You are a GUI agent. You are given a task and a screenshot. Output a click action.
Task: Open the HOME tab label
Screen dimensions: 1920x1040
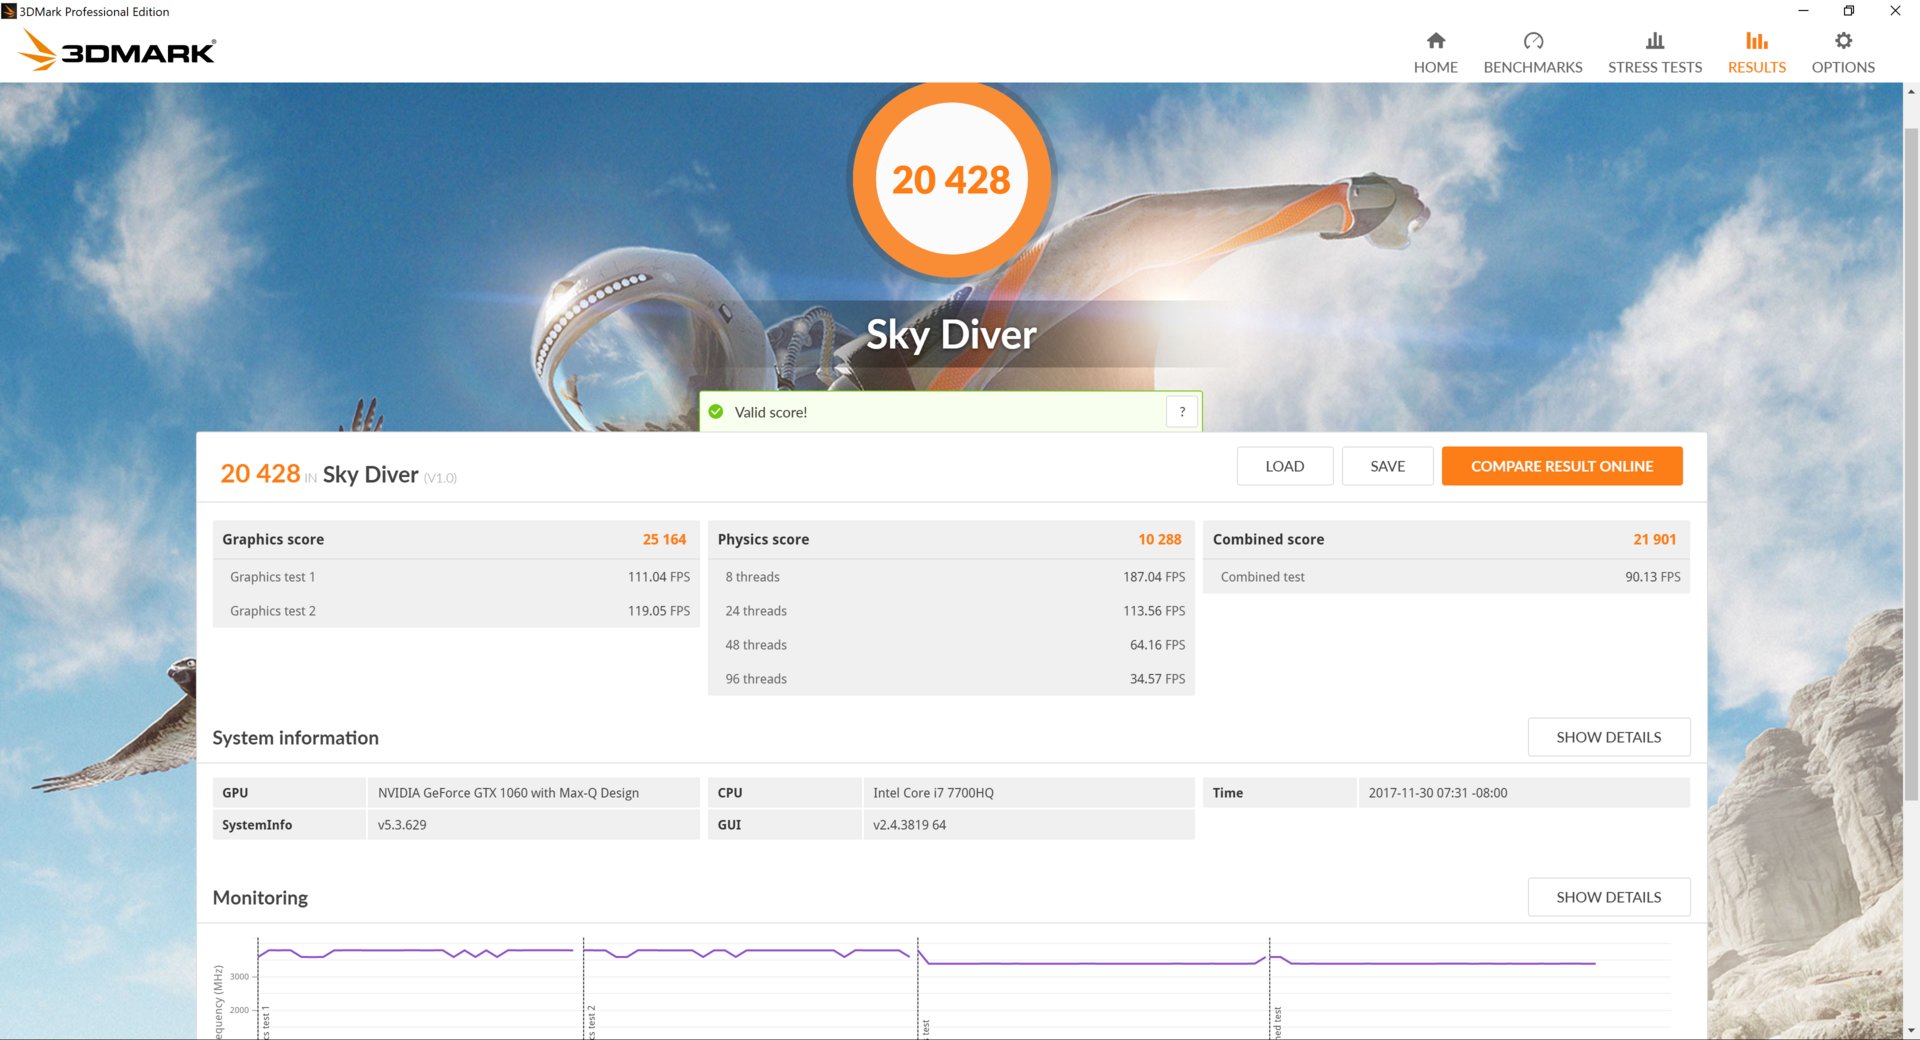tap(1435, 67)
